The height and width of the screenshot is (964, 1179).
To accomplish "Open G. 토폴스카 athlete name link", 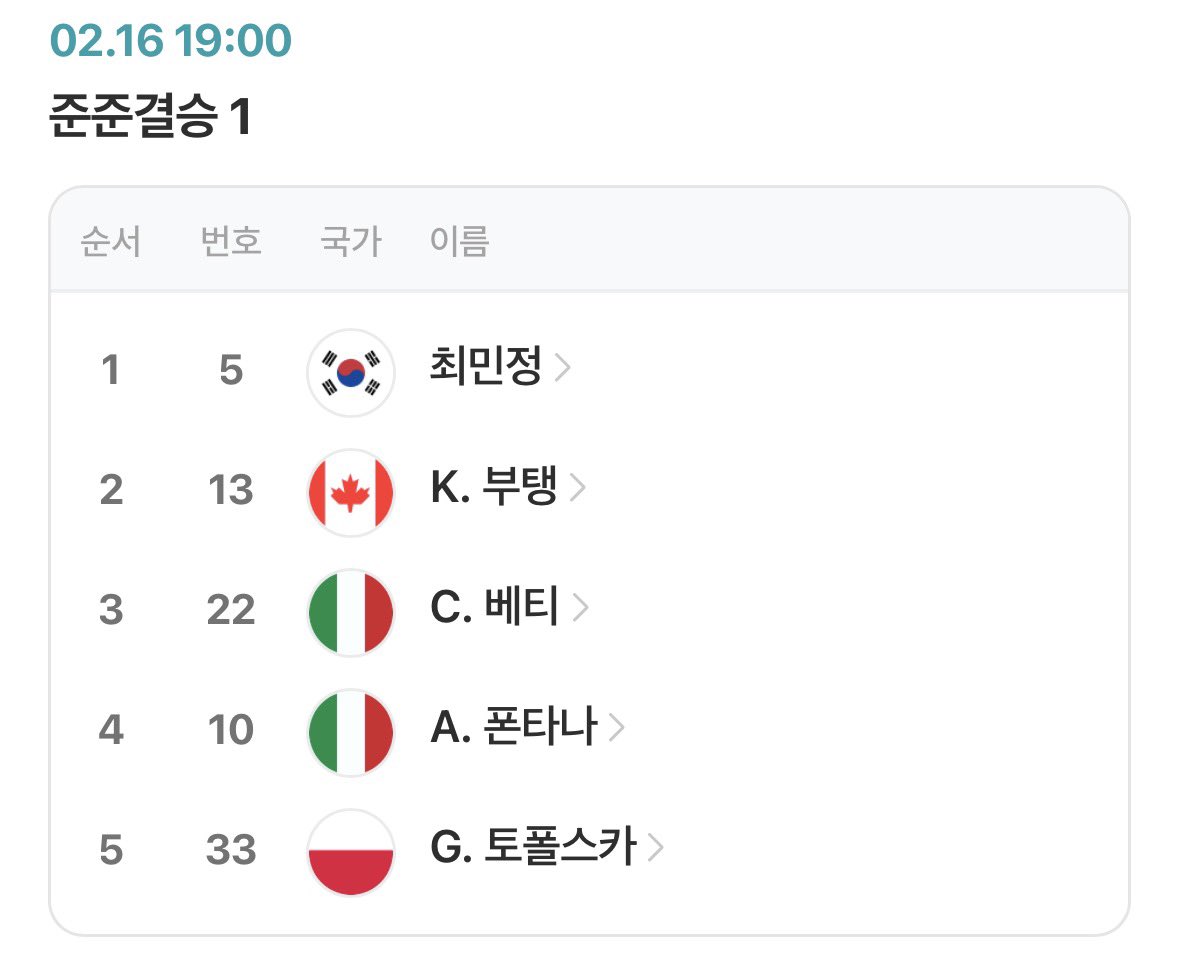I will 533,849.
